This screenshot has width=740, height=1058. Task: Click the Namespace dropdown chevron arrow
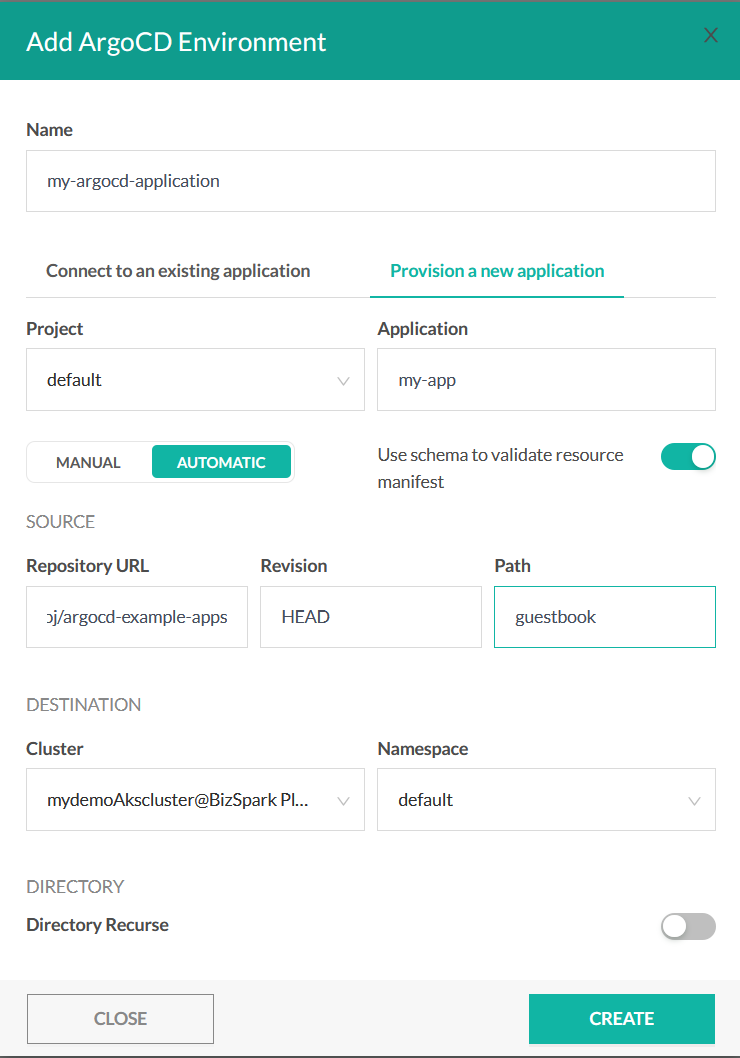click(695, 801)
